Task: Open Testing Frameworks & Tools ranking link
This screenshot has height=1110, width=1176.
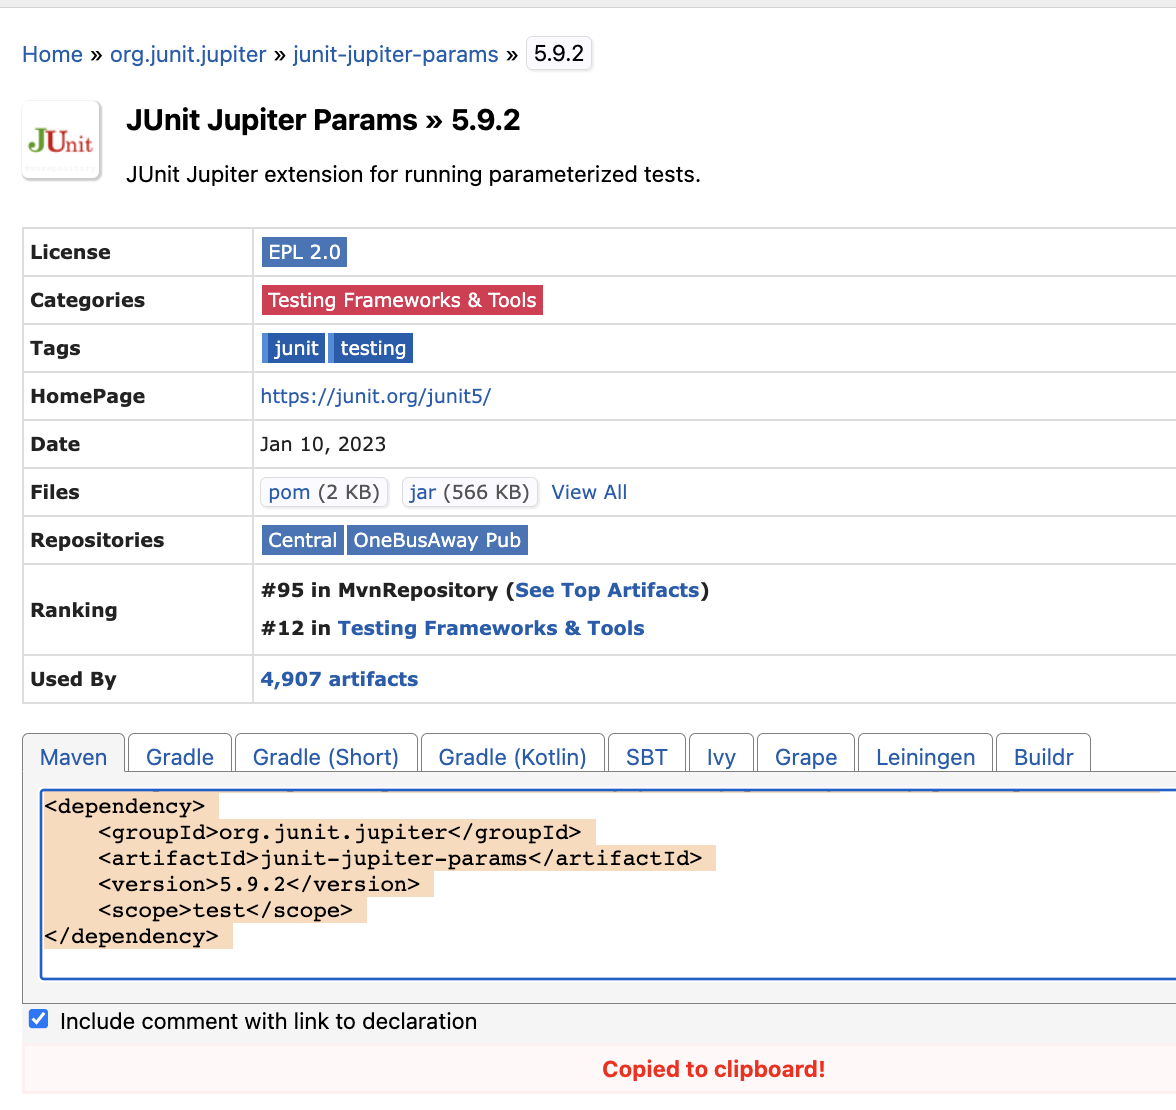Action: pyautogui.click(x=491, y=628)
